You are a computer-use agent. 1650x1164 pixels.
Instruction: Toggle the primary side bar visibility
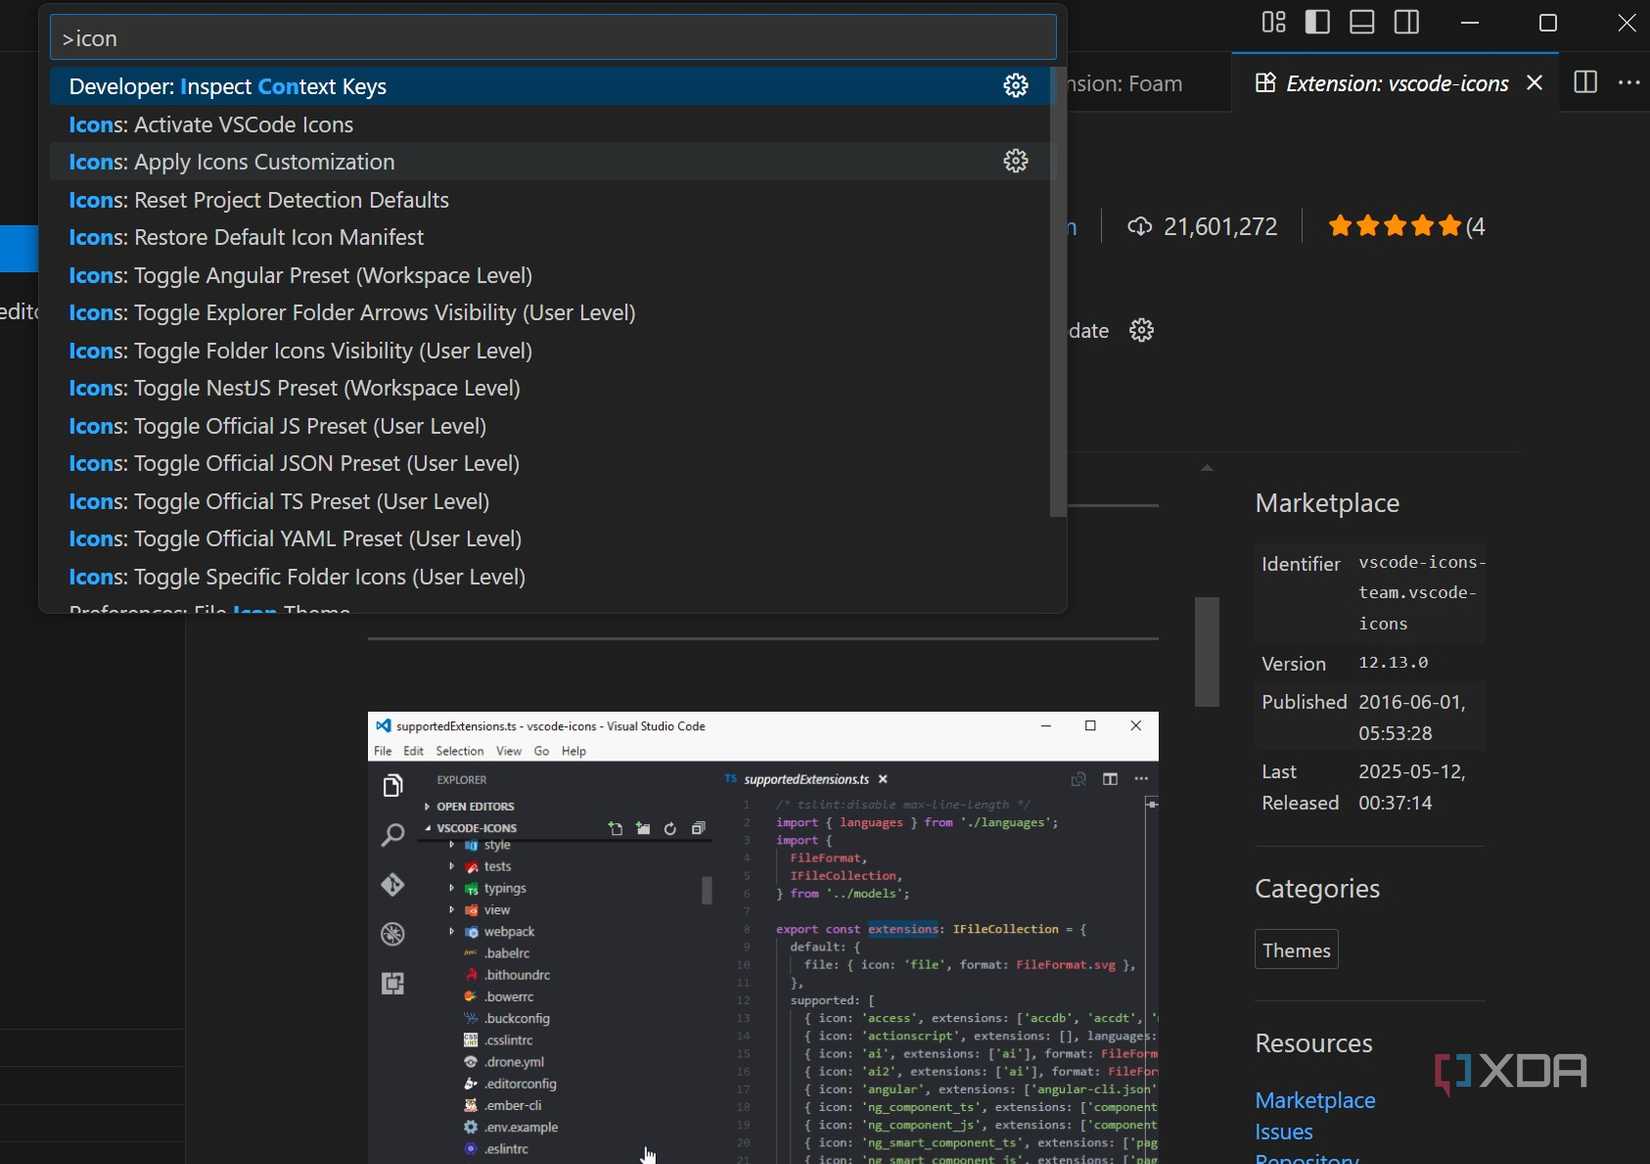click(x=1316, y=21)
